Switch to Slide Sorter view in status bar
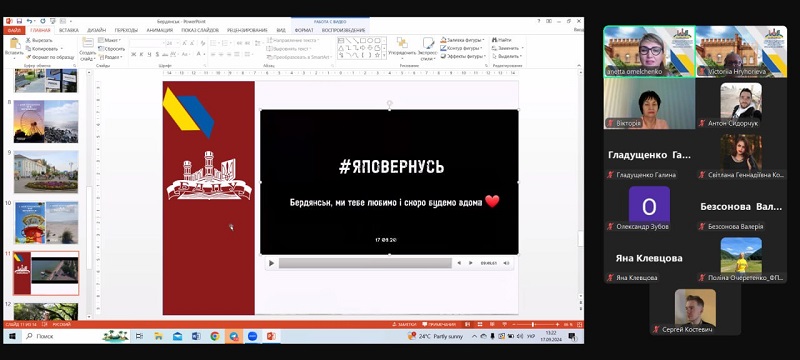This screenshot has height=360, width=800. [x=480, y=324]
